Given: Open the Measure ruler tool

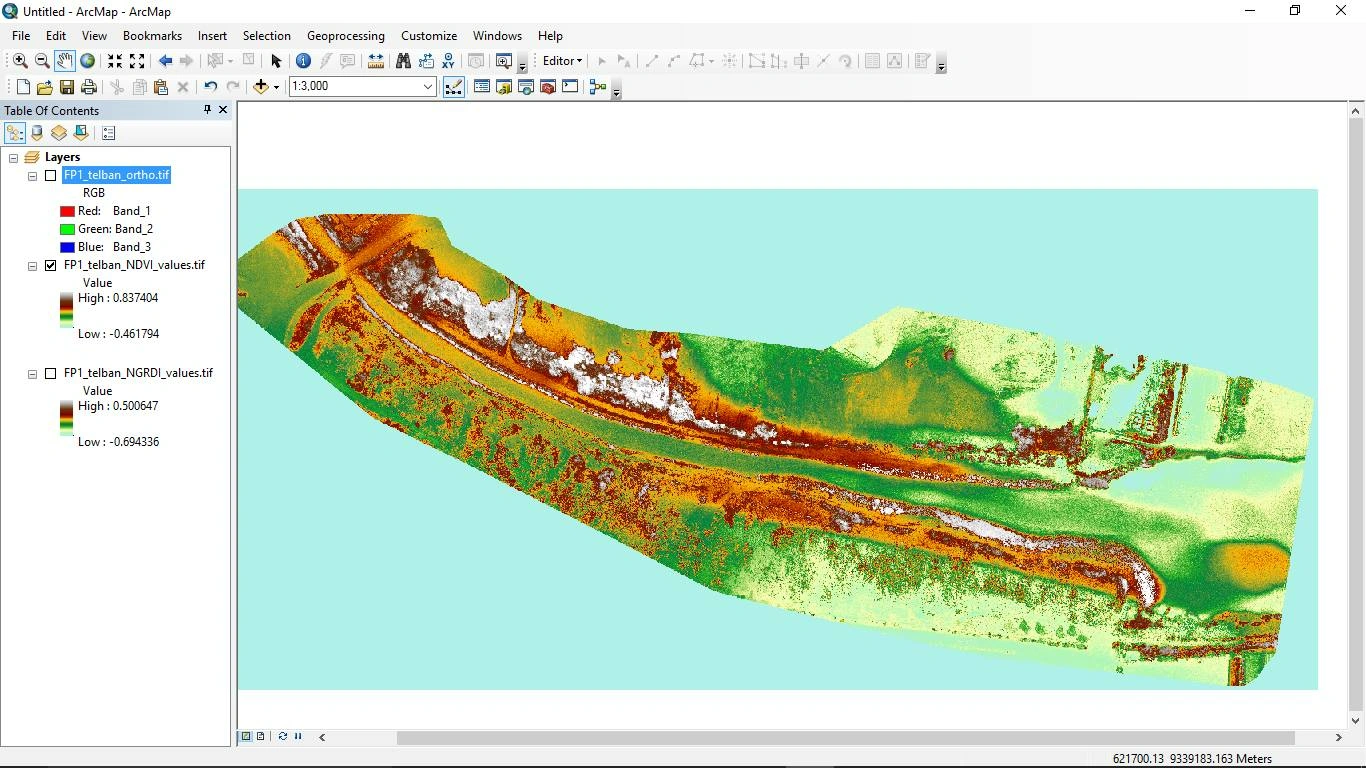Looking at the screenshot, I should pos(376,61).
